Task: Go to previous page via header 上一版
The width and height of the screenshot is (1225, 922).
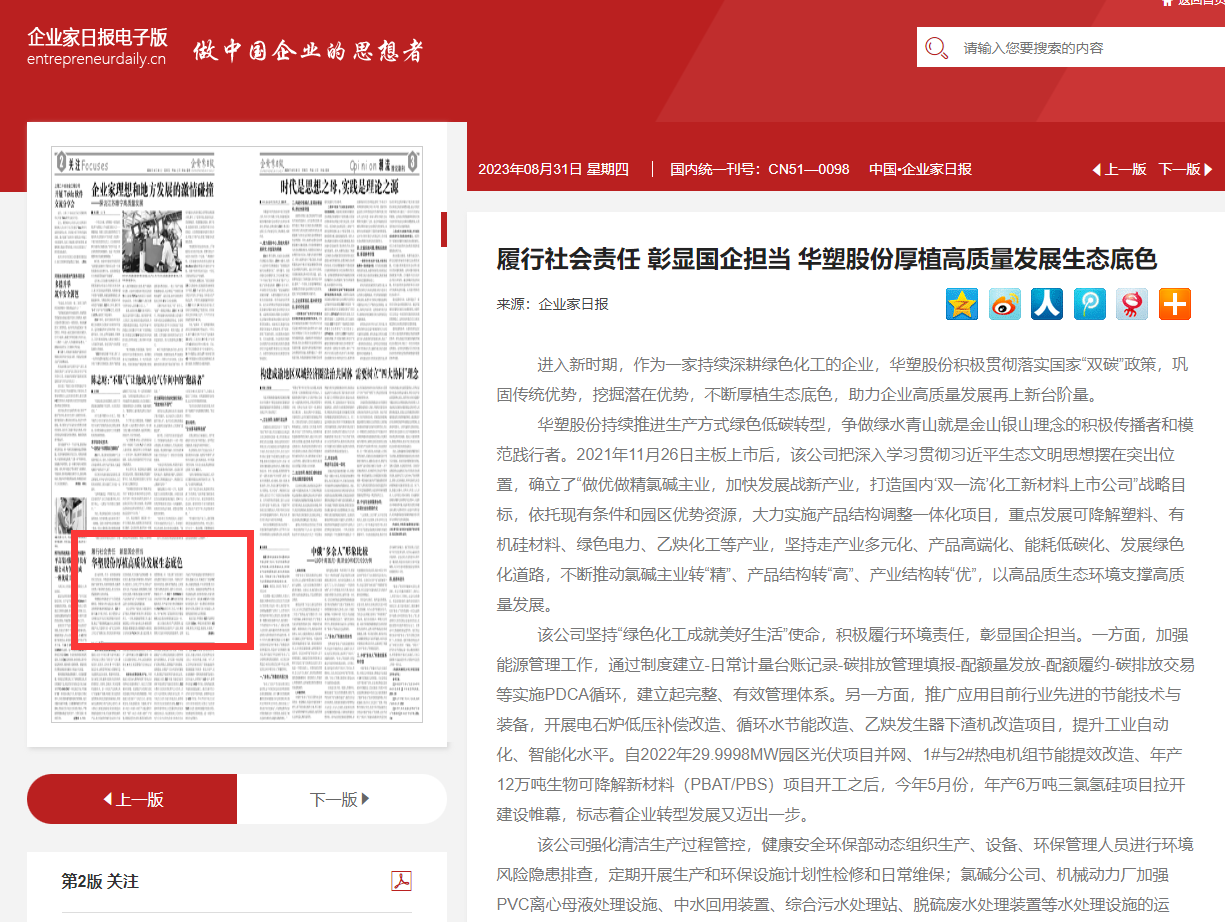Action: (x=1119, y=169)
